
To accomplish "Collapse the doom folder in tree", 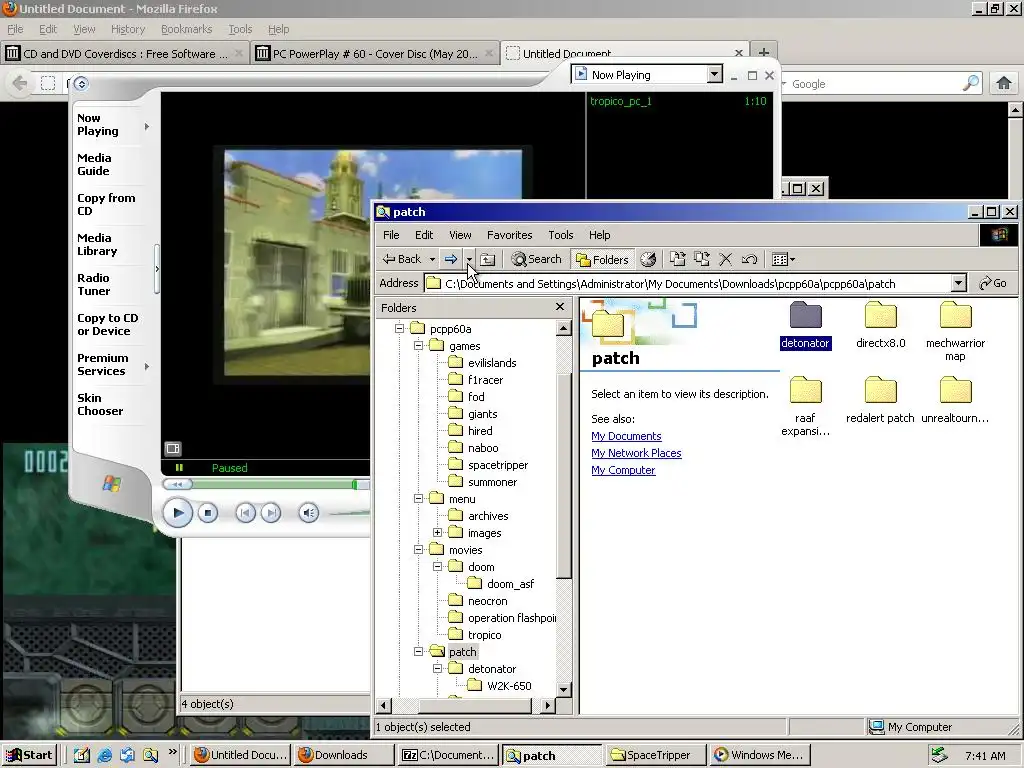I will 438,566.
